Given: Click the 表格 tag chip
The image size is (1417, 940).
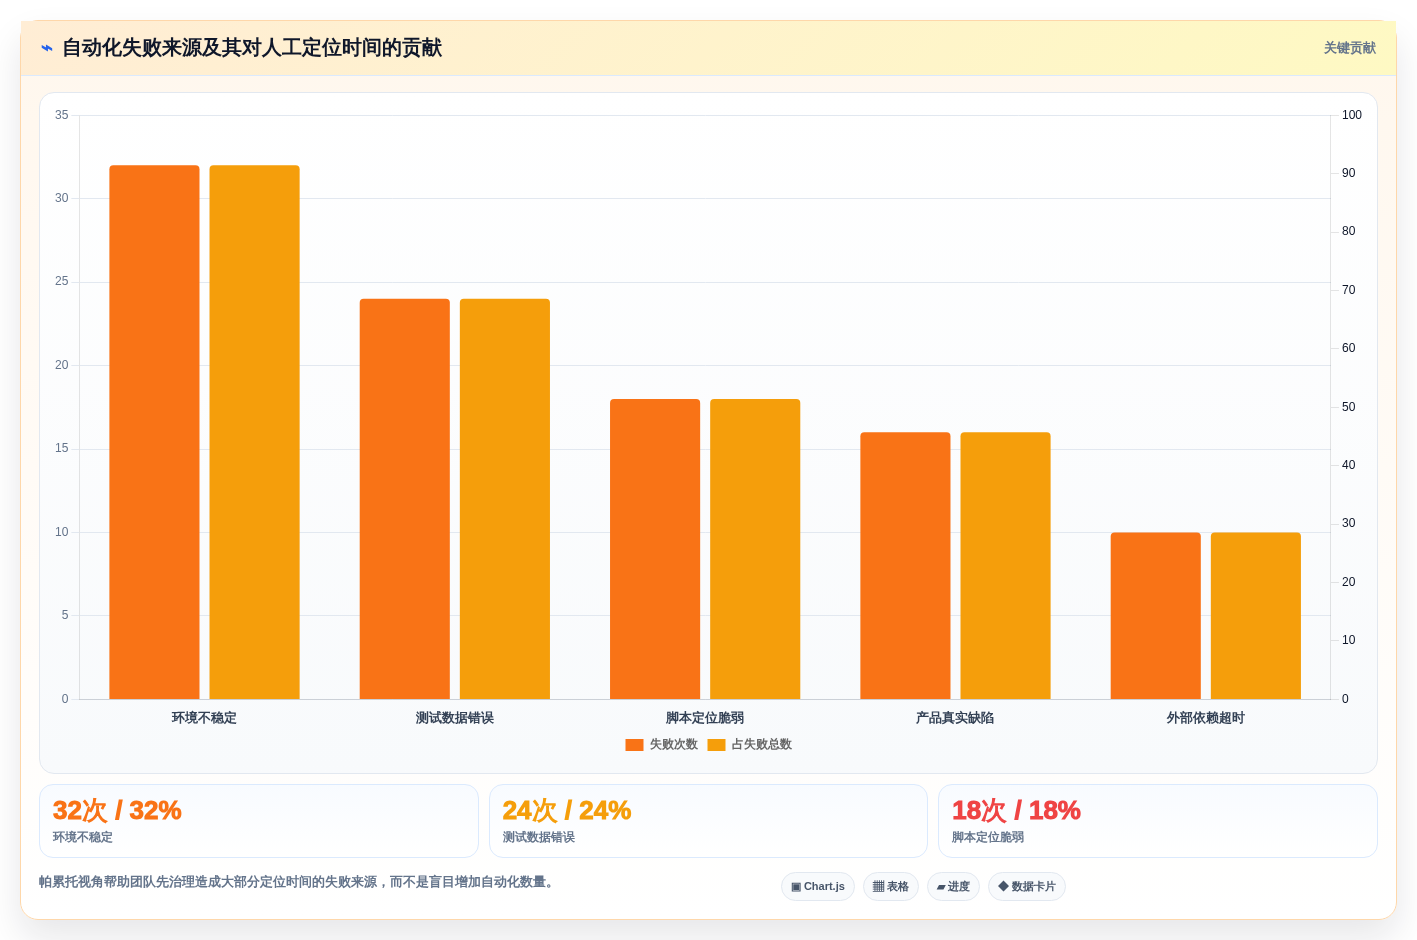Looking at the screenshot, I should click(x=891, y=887).
